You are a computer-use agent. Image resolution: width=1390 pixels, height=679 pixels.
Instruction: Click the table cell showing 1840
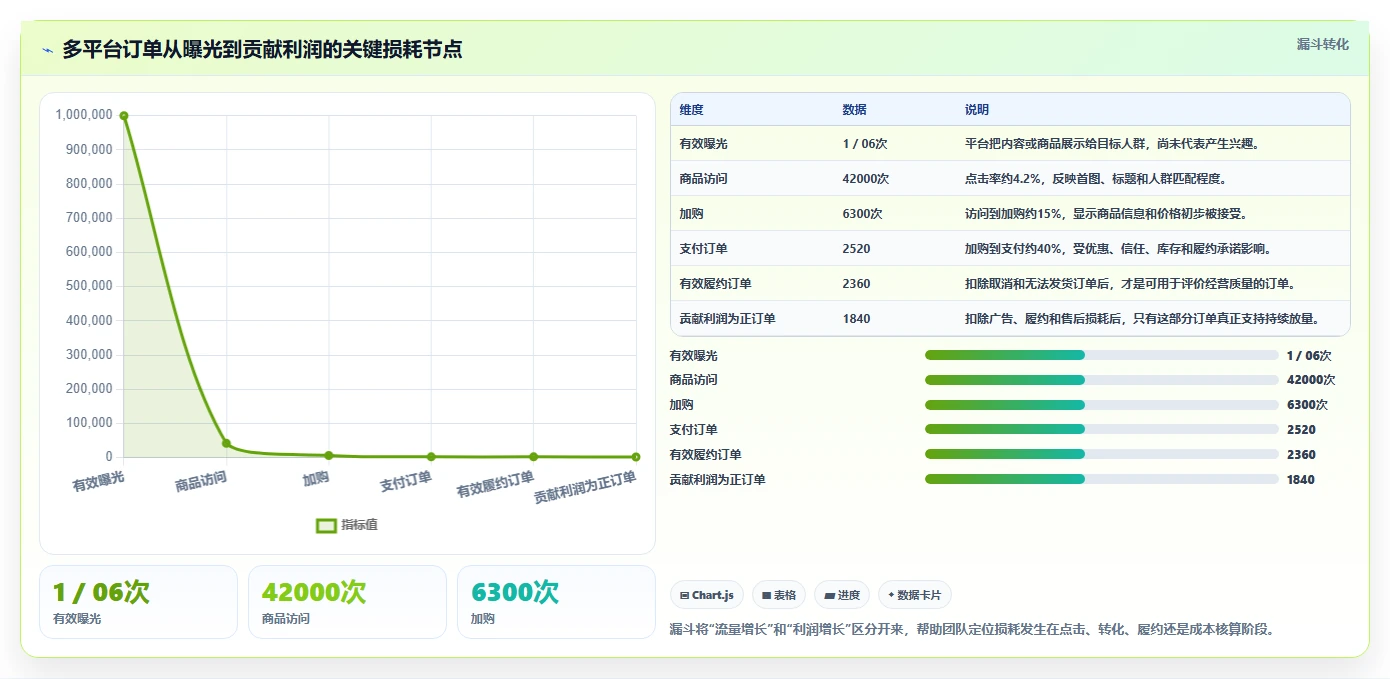857,319
